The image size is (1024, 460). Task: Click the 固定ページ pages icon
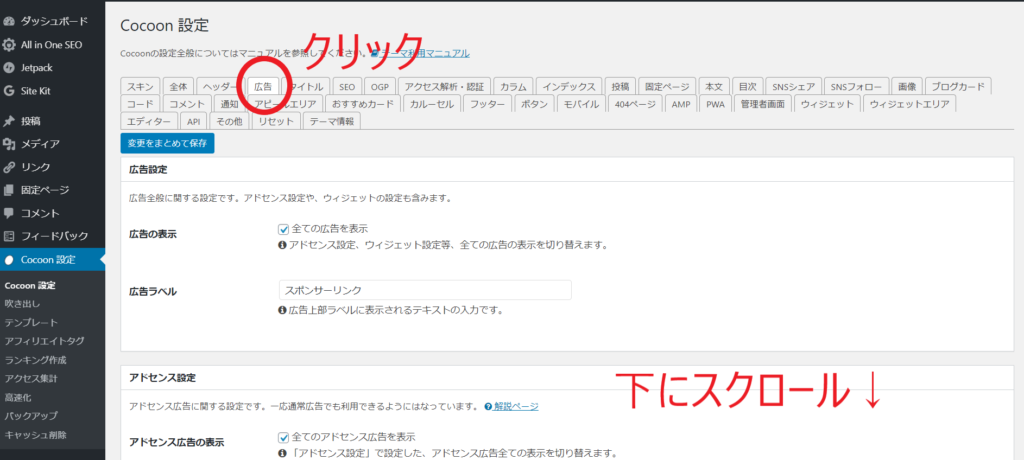click(8, 190)
